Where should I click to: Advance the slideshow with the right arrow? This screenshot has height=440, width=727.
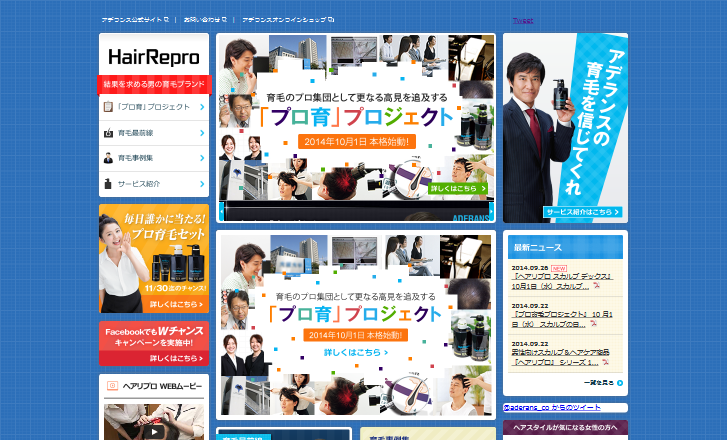(491, 211)
